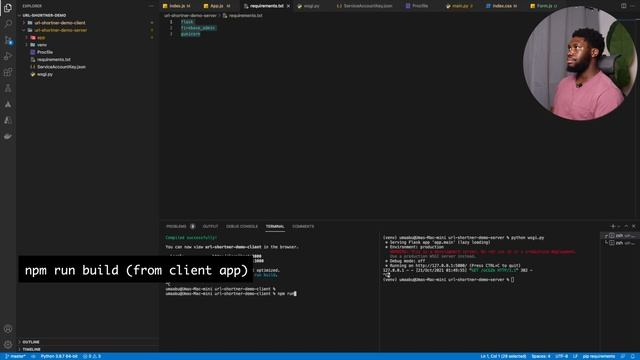Click url-shortner-demo-server in the breadcrumb
The image size is (640, 360).
click(x=190, y=16)
